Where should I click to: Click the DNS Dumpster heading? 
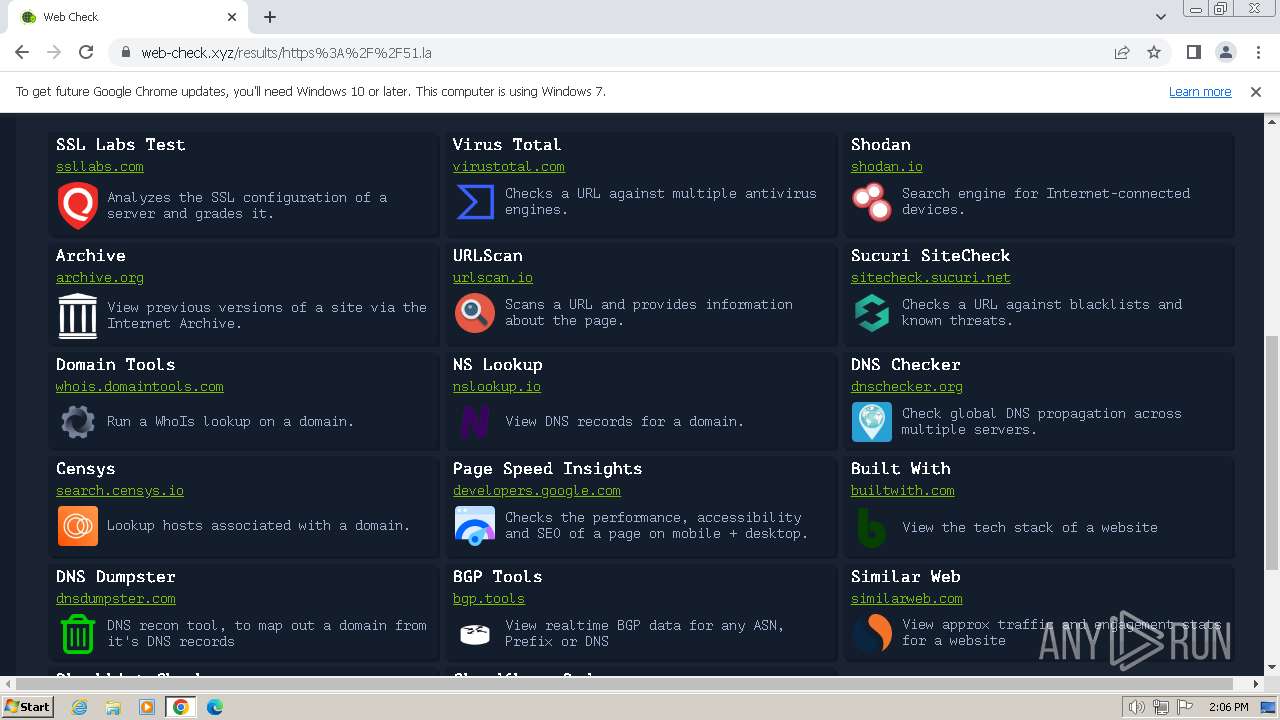click(116, 577)
